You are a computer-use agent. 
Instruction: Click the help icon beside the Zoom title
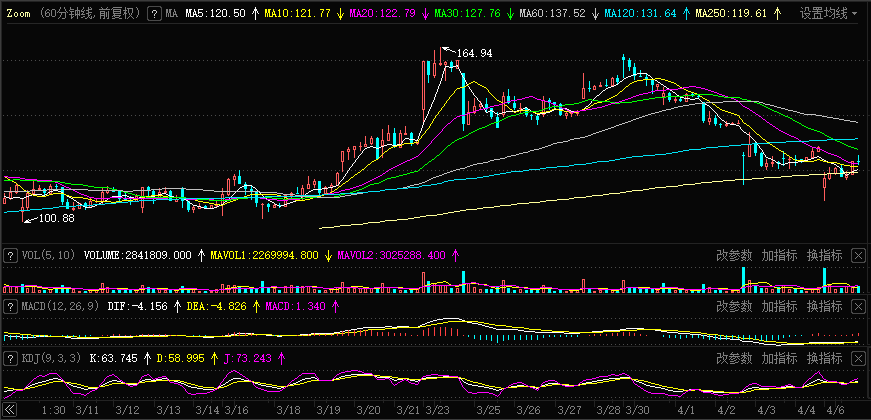153,14
